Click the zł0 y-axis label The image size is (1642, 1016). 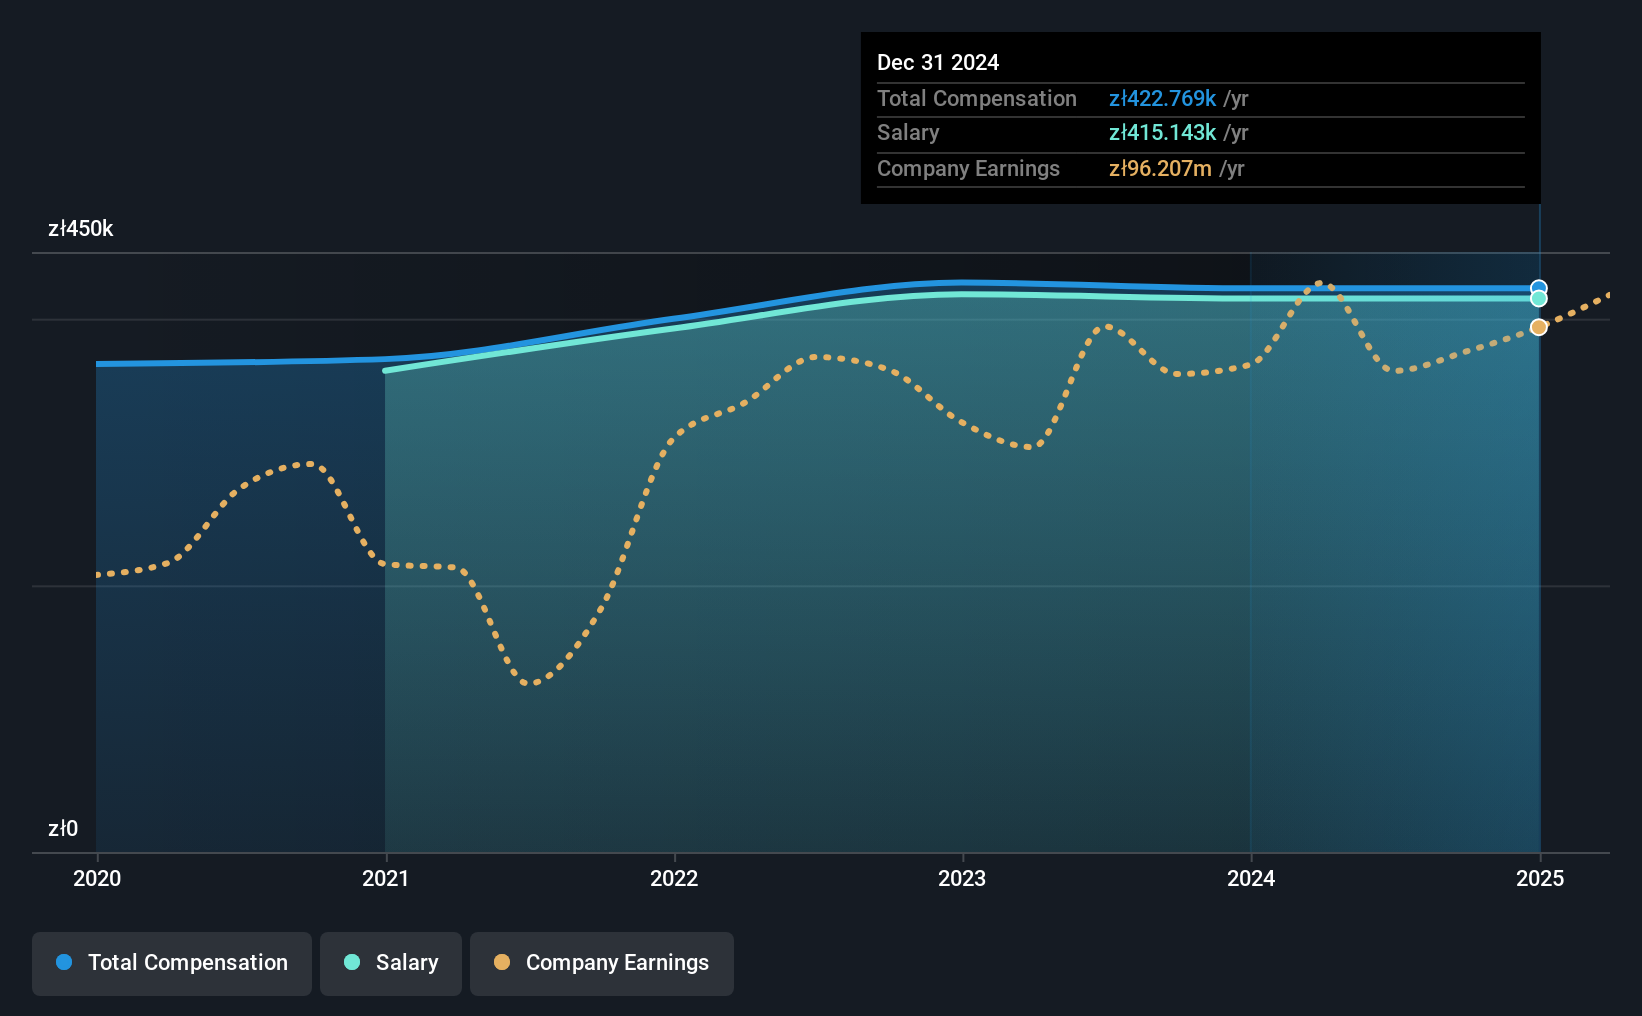tap(63, 829)
